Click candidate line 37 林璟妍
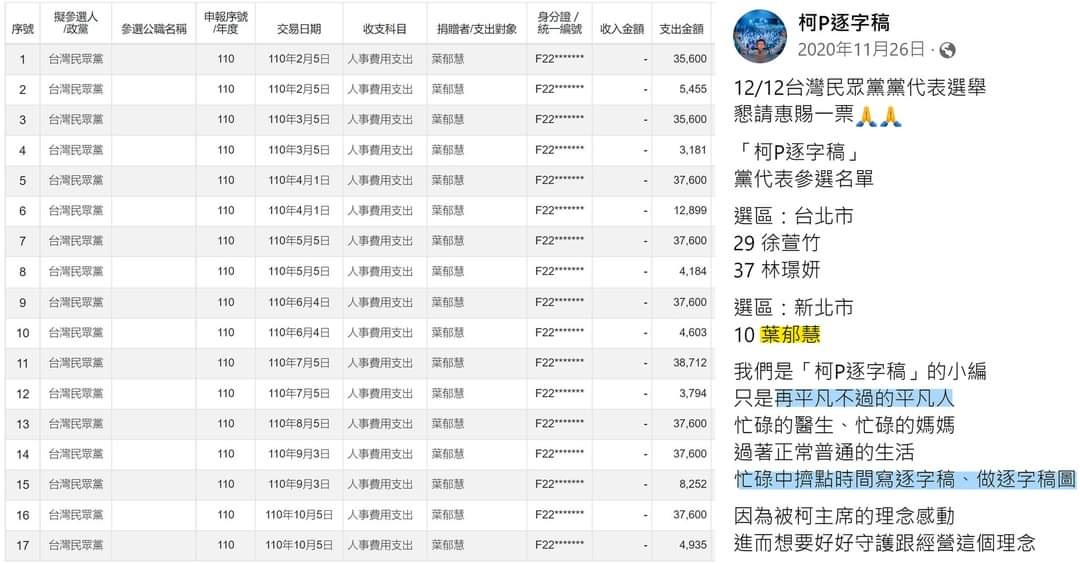The height and width of the screenshot is (563, 1080). [777, 270]
